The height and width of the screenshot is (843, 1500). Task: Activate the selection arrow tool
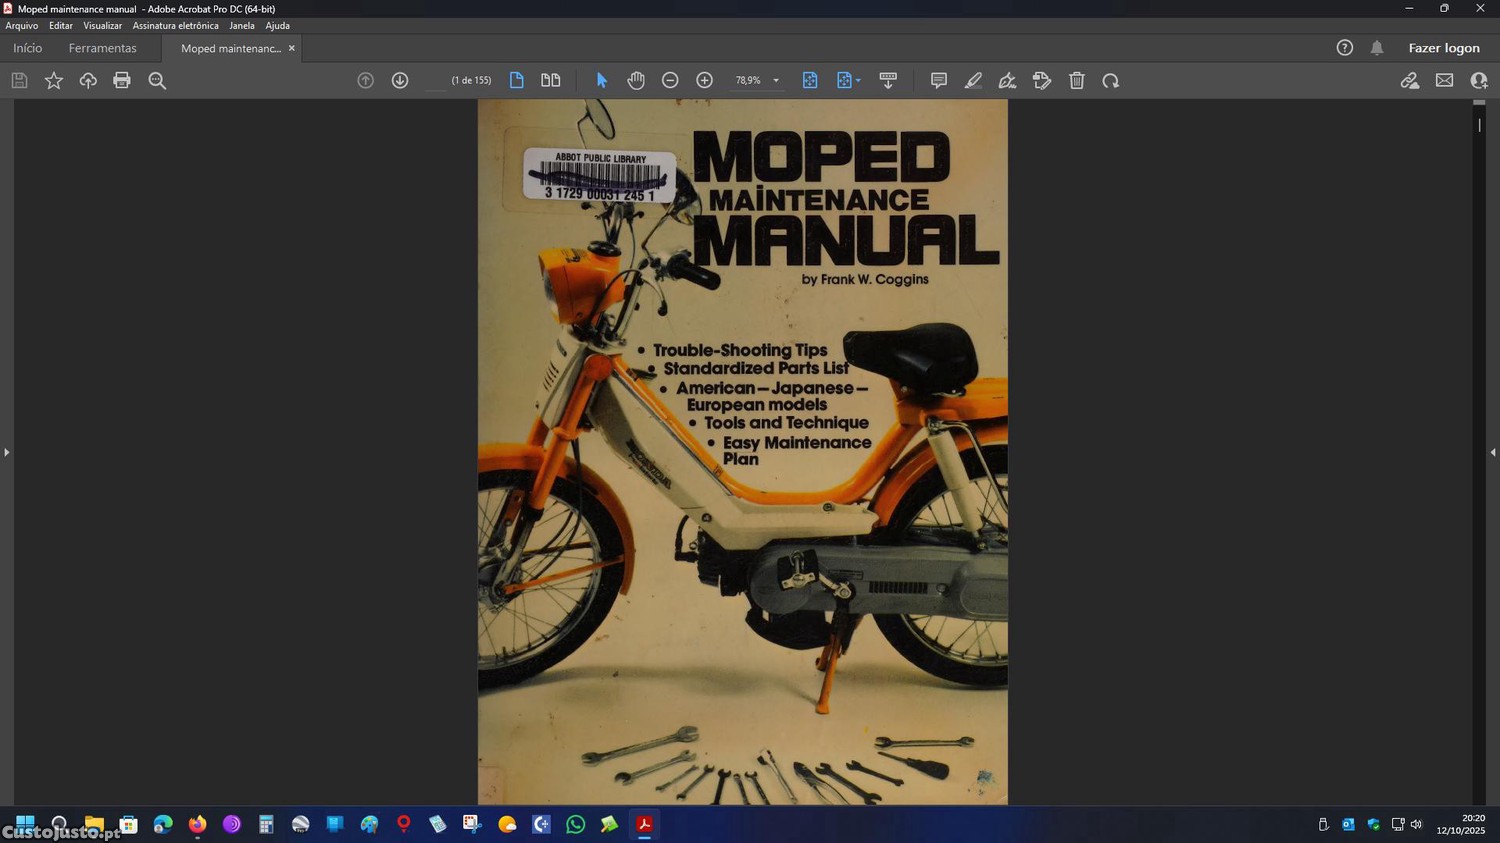pos(601,81)
